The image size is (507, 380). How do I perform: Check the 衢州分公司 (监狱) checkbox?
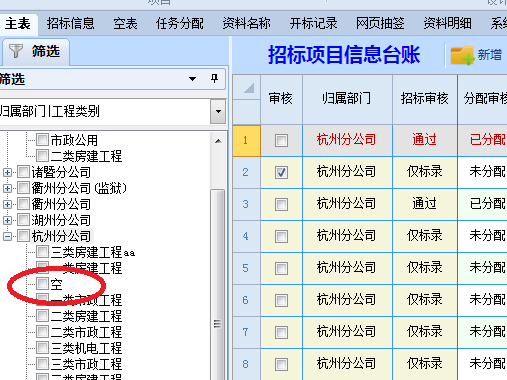pyautogui.click(x=24, y=188)
